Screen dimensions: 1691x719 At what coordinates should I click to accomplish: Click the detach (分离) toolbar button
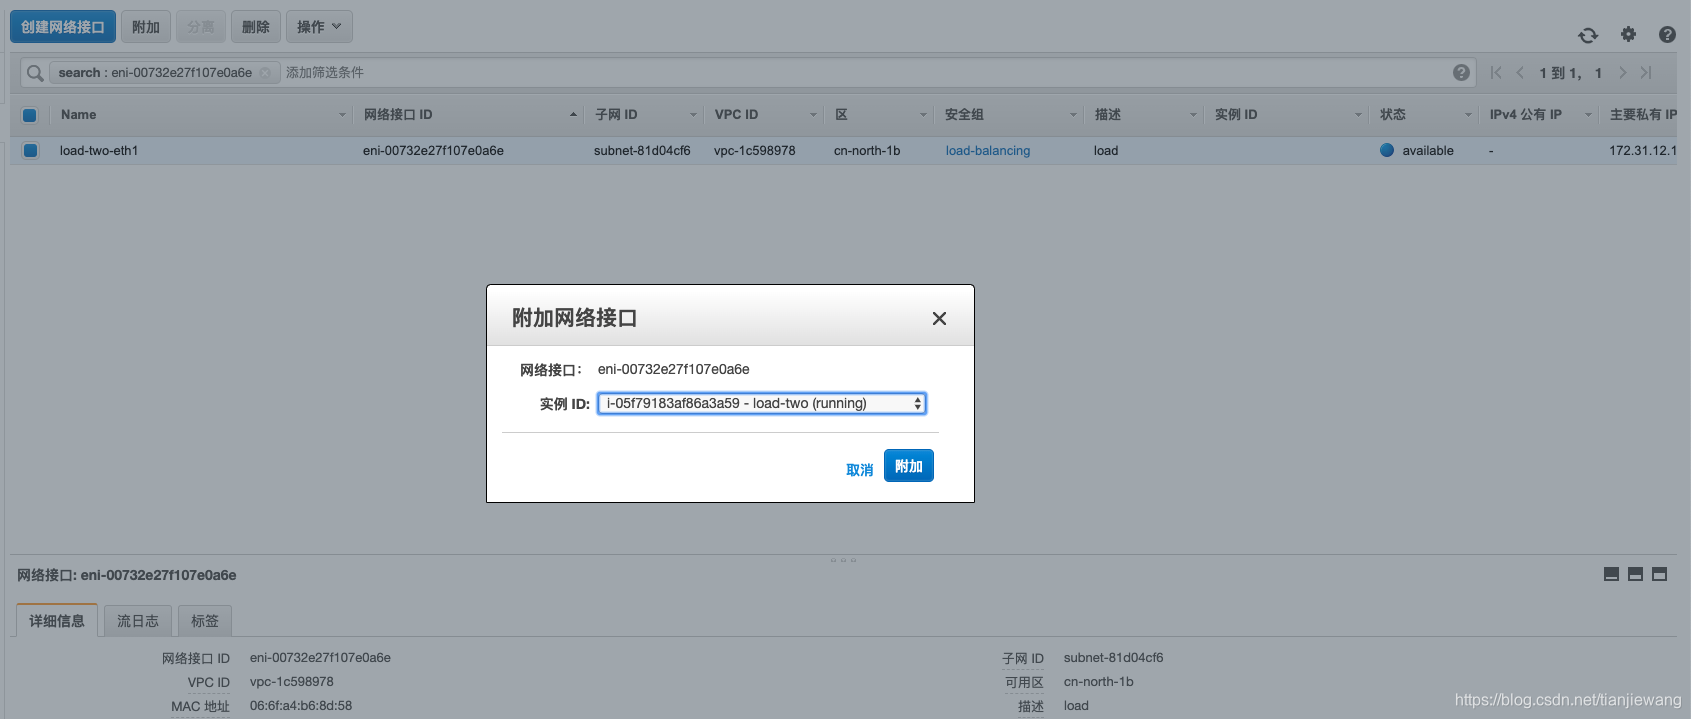pyautogui.click(x=201, y=27)
